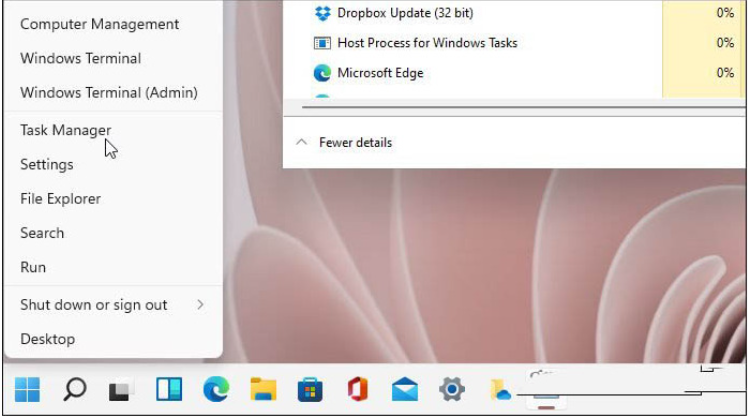748x416 pixels.
Task: Click the Windows Start button
Action: point(28,389)
